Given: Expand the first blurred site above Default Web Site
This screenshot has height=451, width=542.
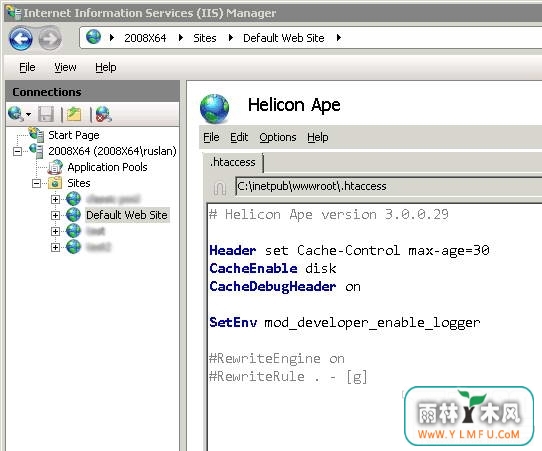Looking at the screenshot, I should [x=55, y=199].
